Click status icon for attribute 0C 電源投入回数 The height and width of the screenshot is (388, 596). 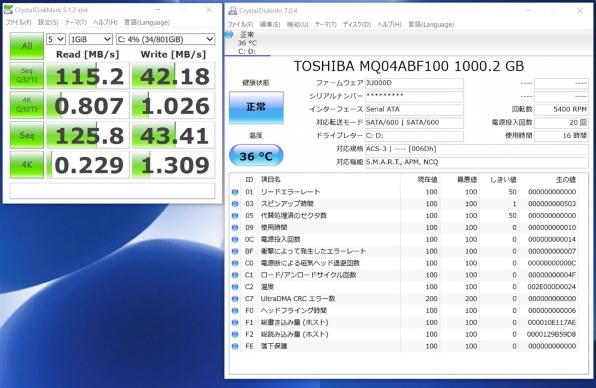point(235,239)
